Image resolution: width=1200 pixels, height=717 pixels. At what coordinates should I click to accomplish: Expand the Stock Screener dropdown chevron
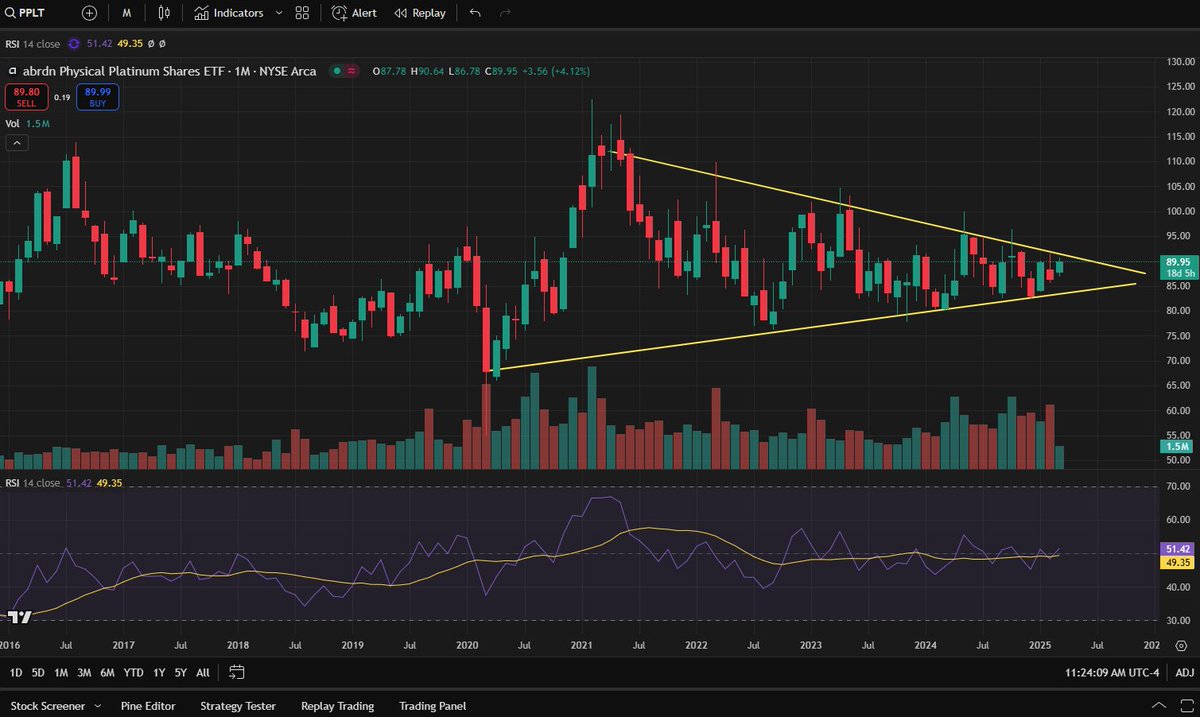click(99, 706)
